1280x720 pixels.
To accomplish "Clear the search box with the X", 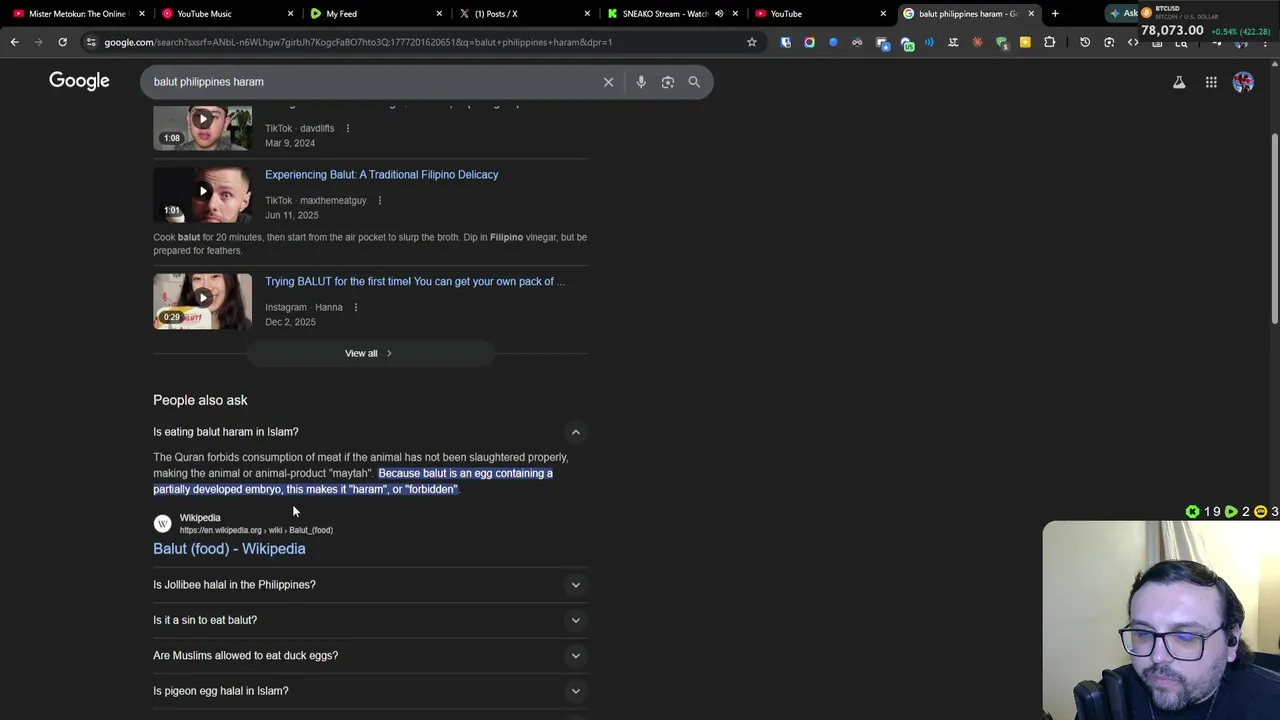I will coord(608,82).
